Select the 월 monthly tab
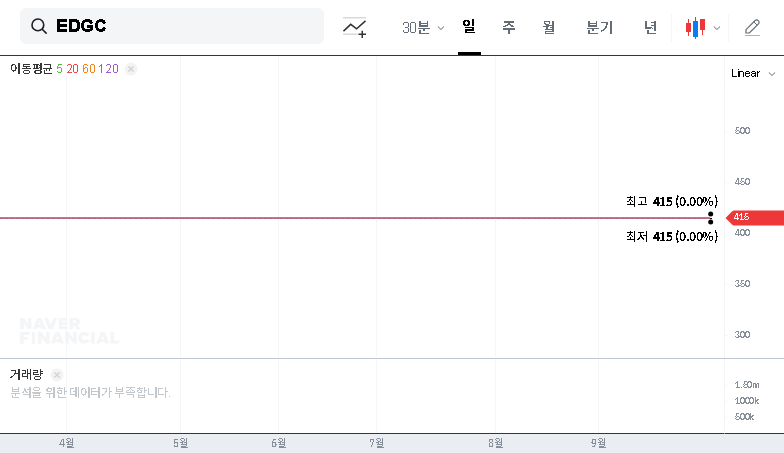This screenshot has height=453, width=784. pyautogui.click(x=548, y=27)
